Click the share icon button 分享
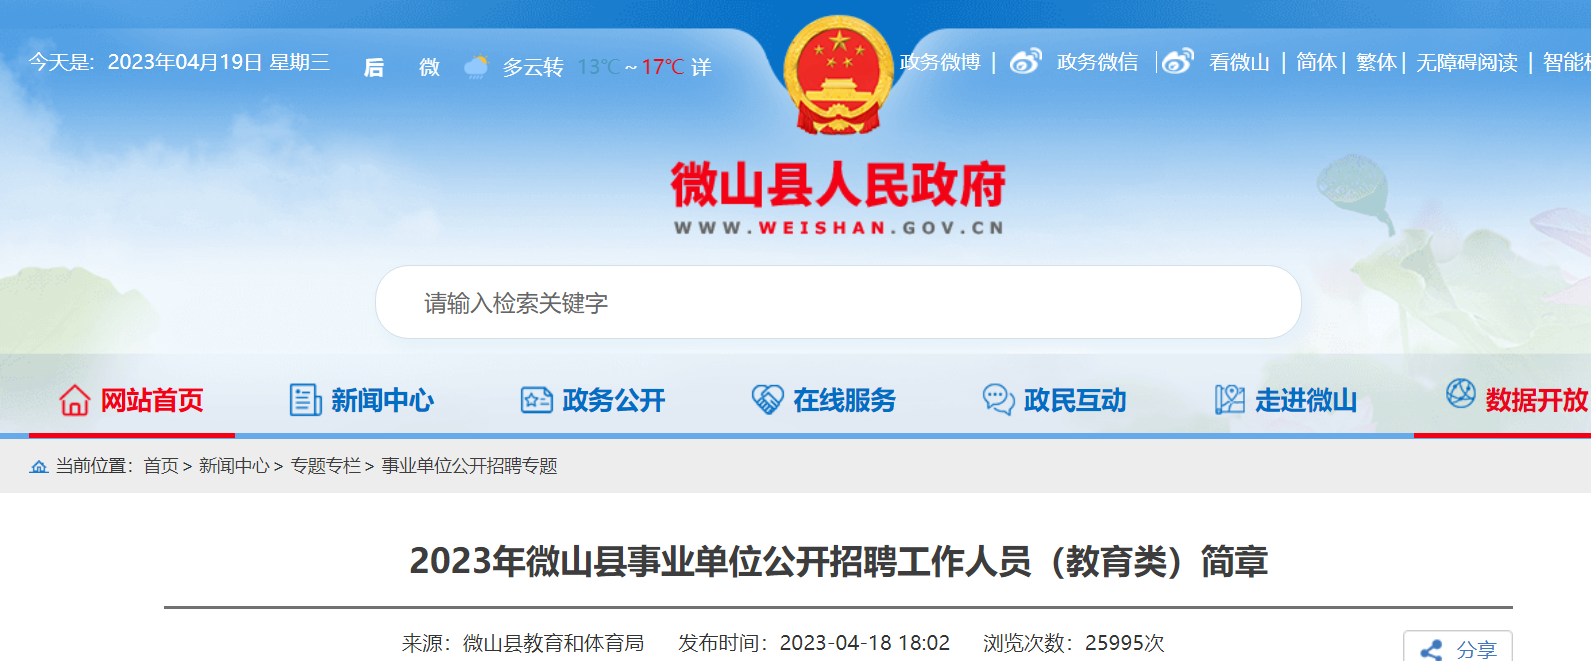This screenshot has width=1591, height=661. [1458, 648]
